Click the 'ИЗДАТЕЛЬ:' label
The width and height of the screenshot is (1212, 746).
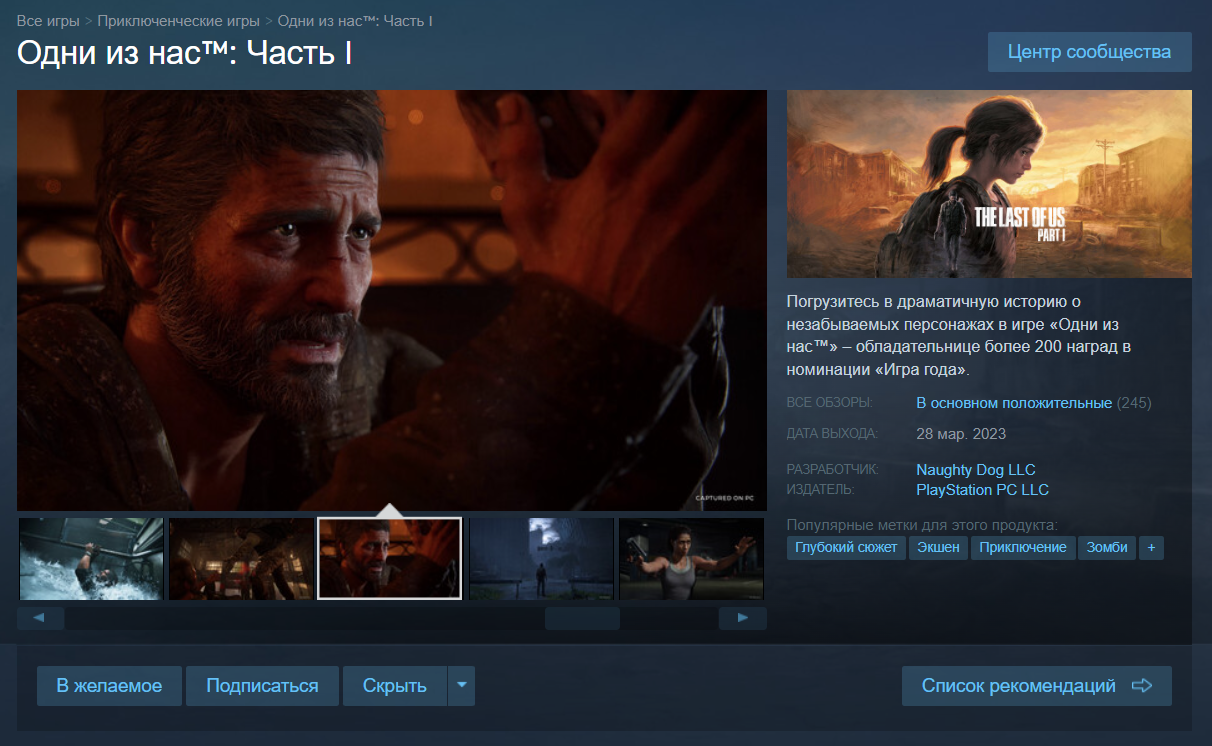821,490
